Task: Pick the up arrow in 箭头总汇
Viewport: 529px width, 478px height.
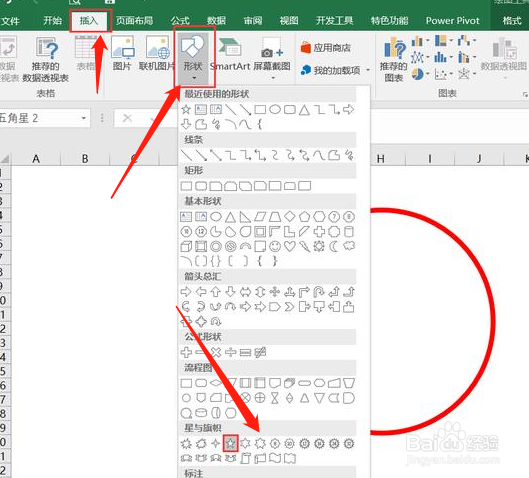Action: 216,291
